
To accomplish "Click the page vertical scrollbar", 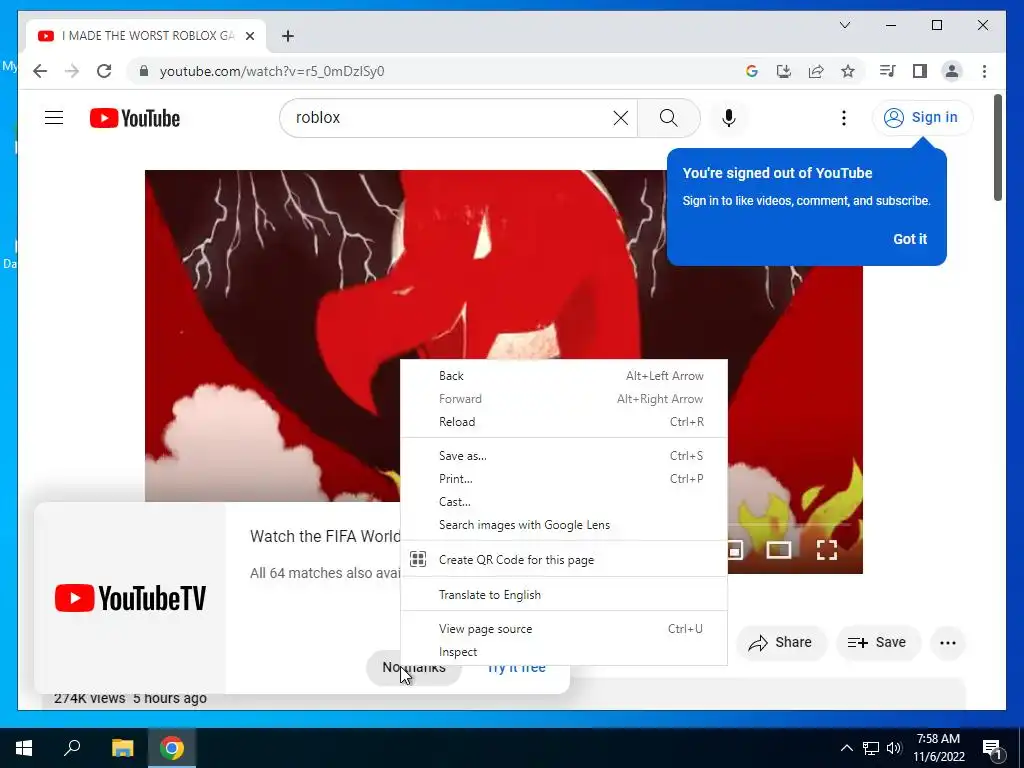I will (x=997, y=148).
